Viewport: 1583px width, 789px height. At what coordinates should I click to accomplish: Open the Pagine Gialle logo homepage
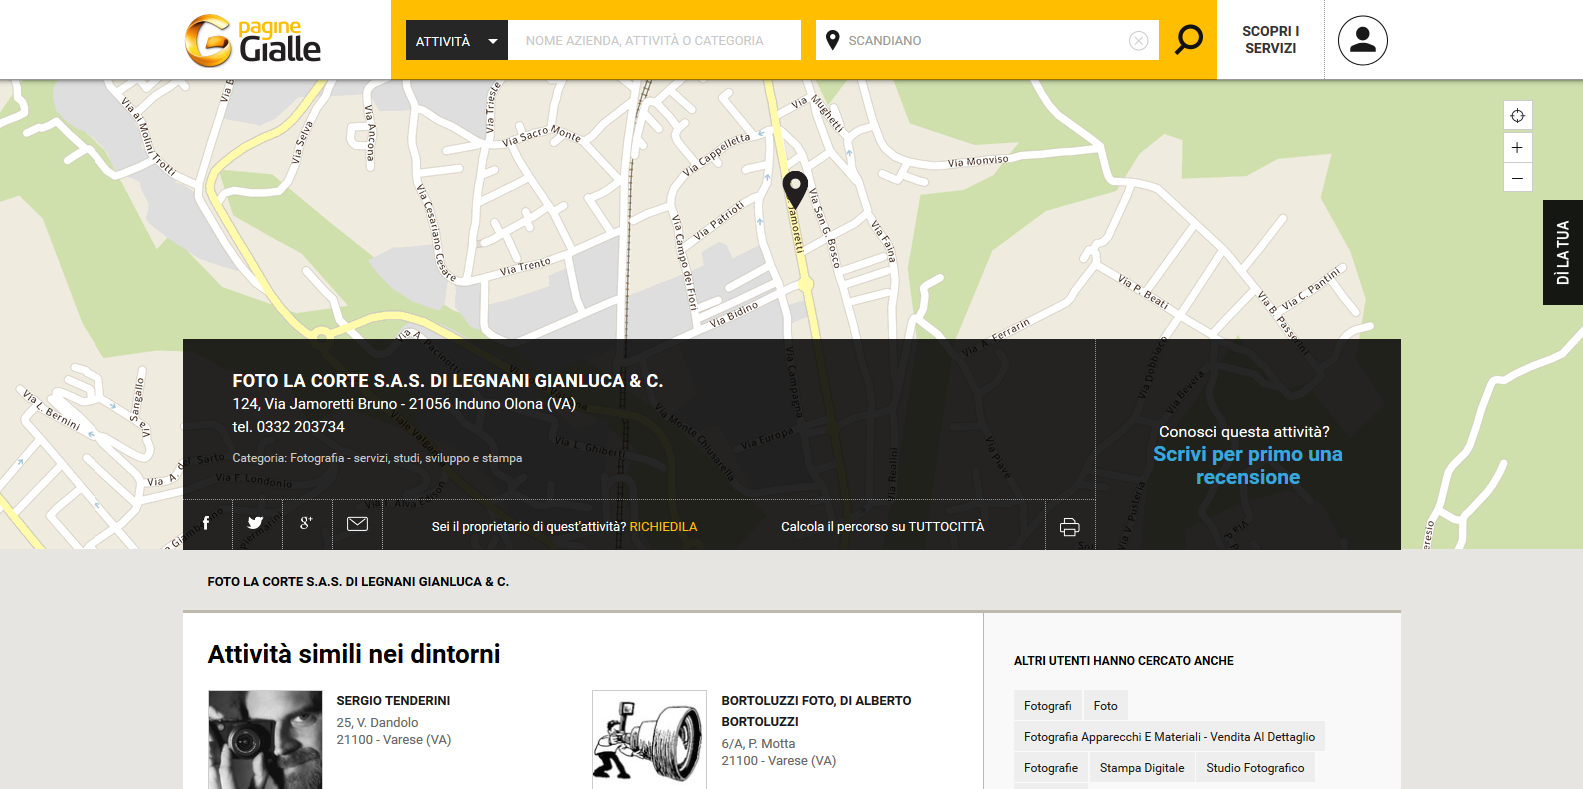click(253, 40)
